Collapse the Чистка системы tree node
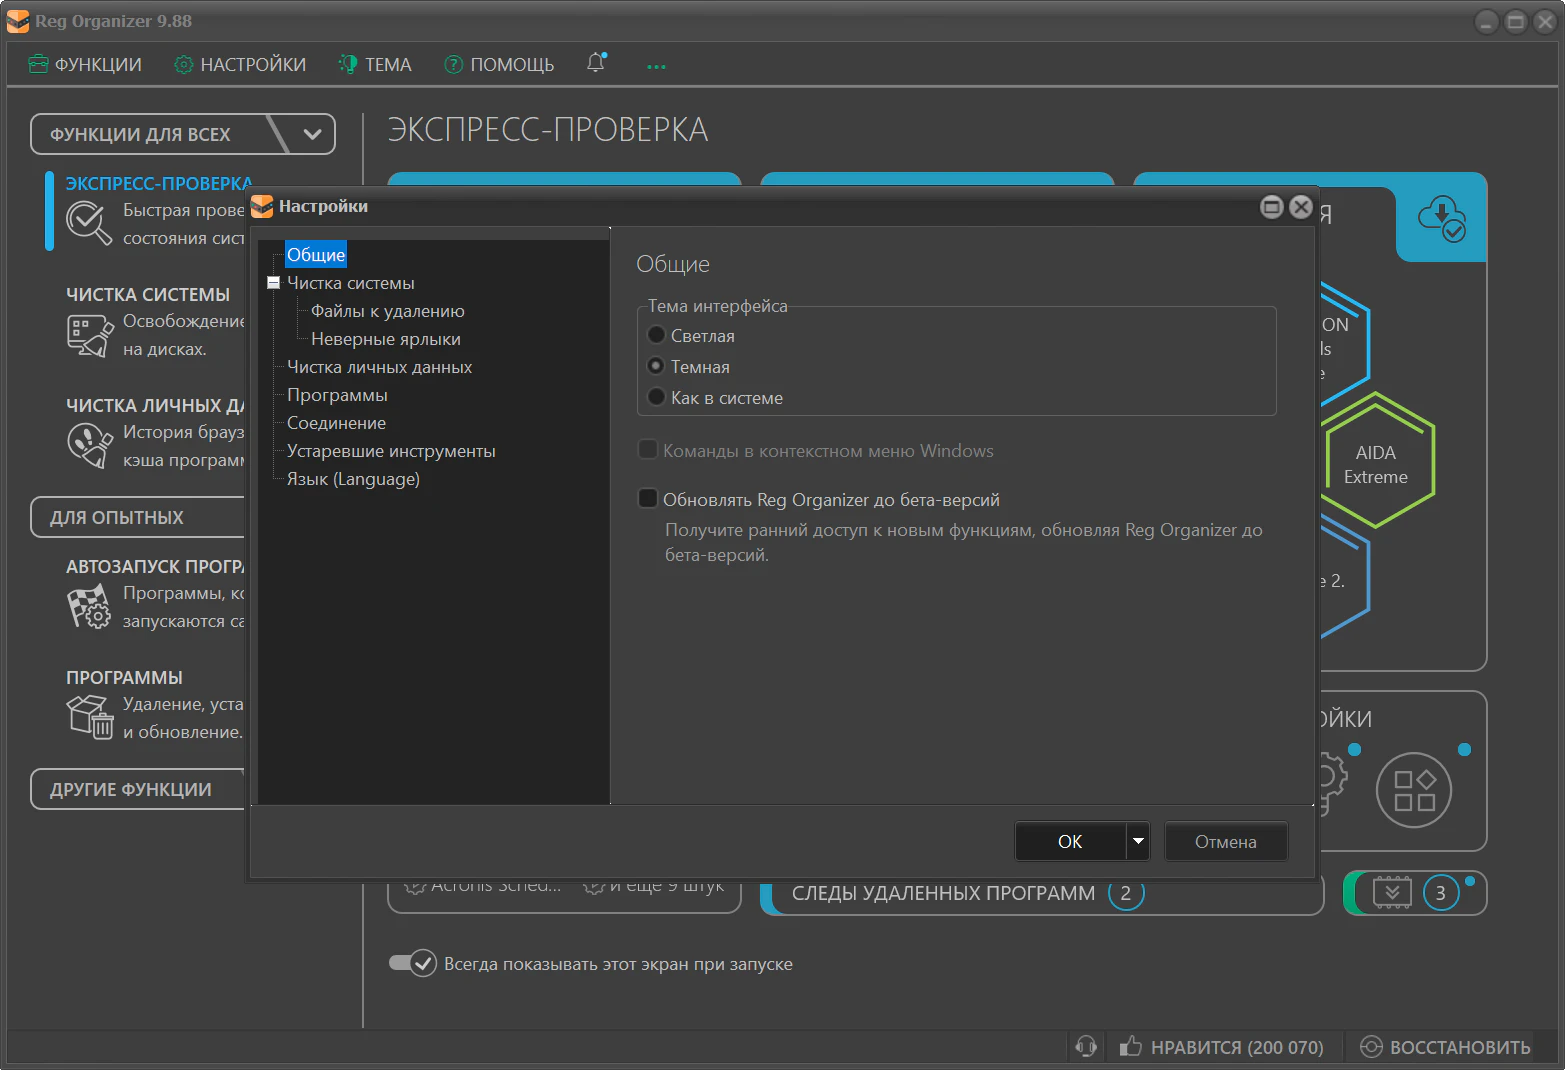1565x1070 pixels. (273, 283)
